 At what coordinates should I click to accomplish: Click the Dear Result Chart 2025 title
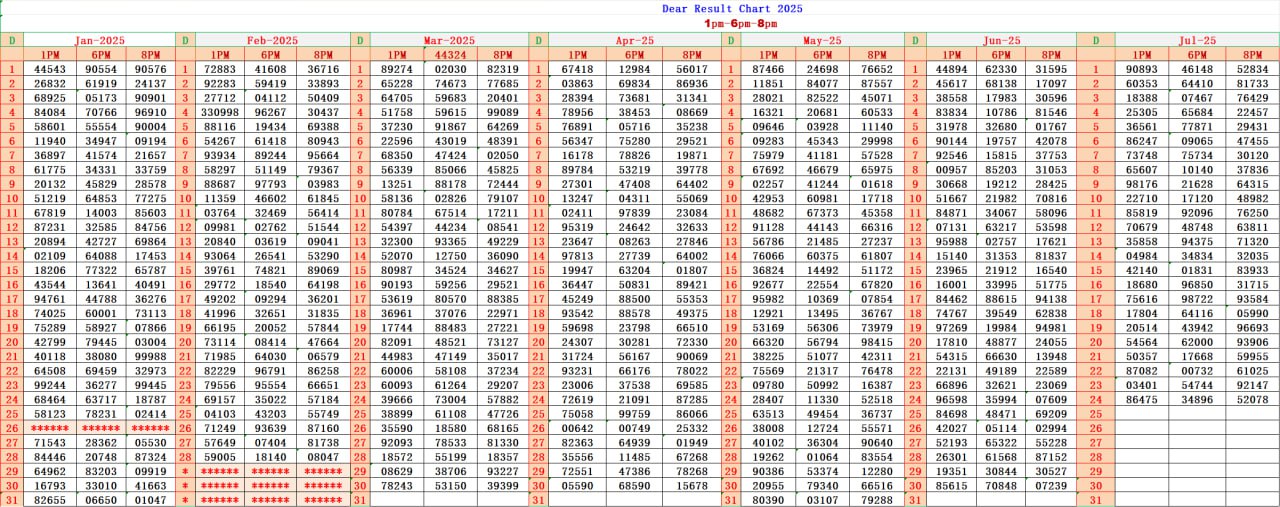pos(732,8)
